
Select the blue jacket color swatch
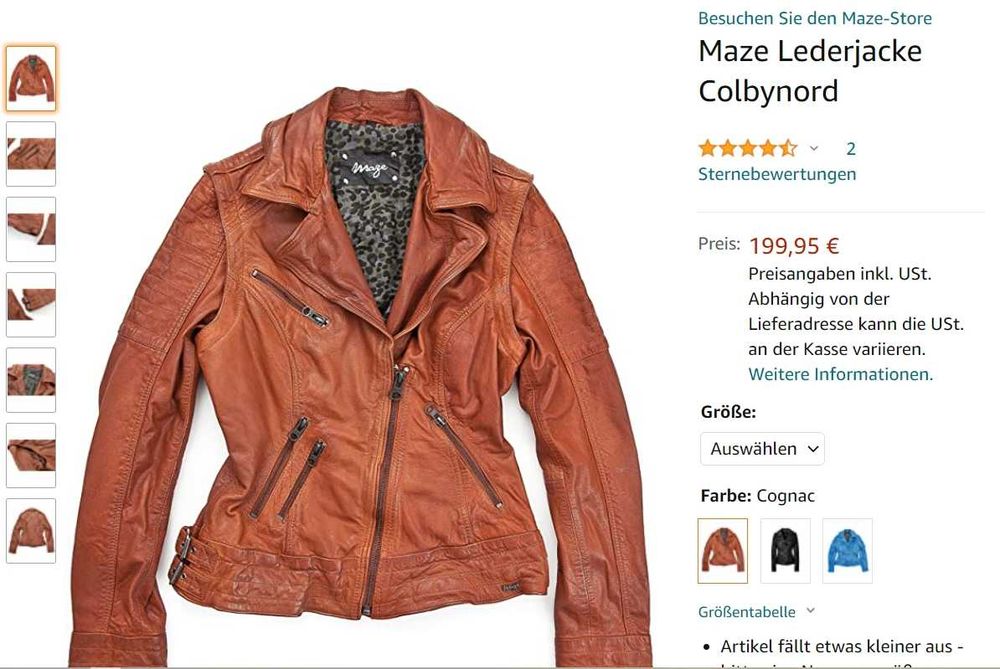pos(847,551)
